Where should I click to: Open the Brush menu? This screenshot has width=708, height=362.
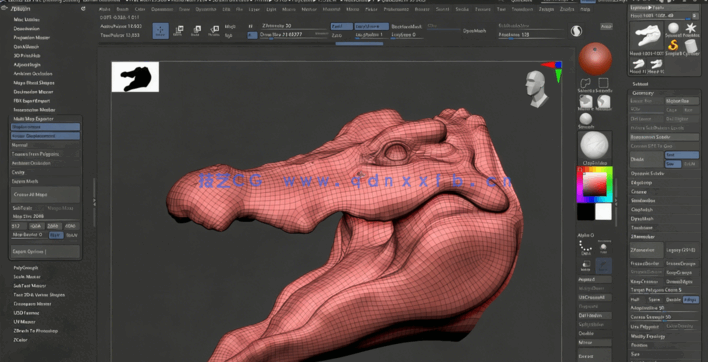[x=122, y=9]
